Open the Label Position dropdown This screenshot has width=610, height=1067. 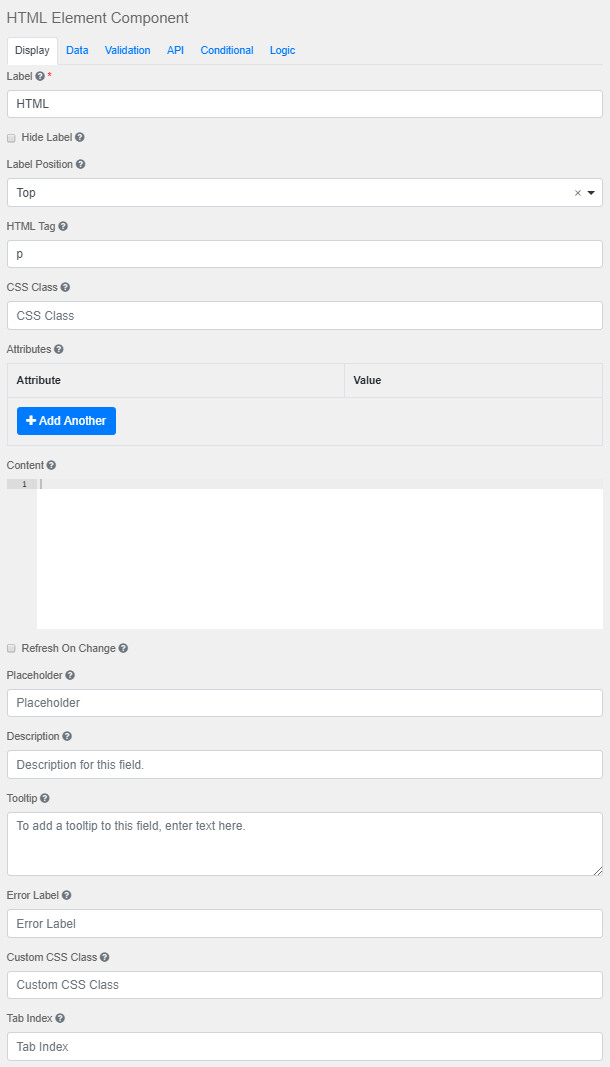click(x=592, y=192)
